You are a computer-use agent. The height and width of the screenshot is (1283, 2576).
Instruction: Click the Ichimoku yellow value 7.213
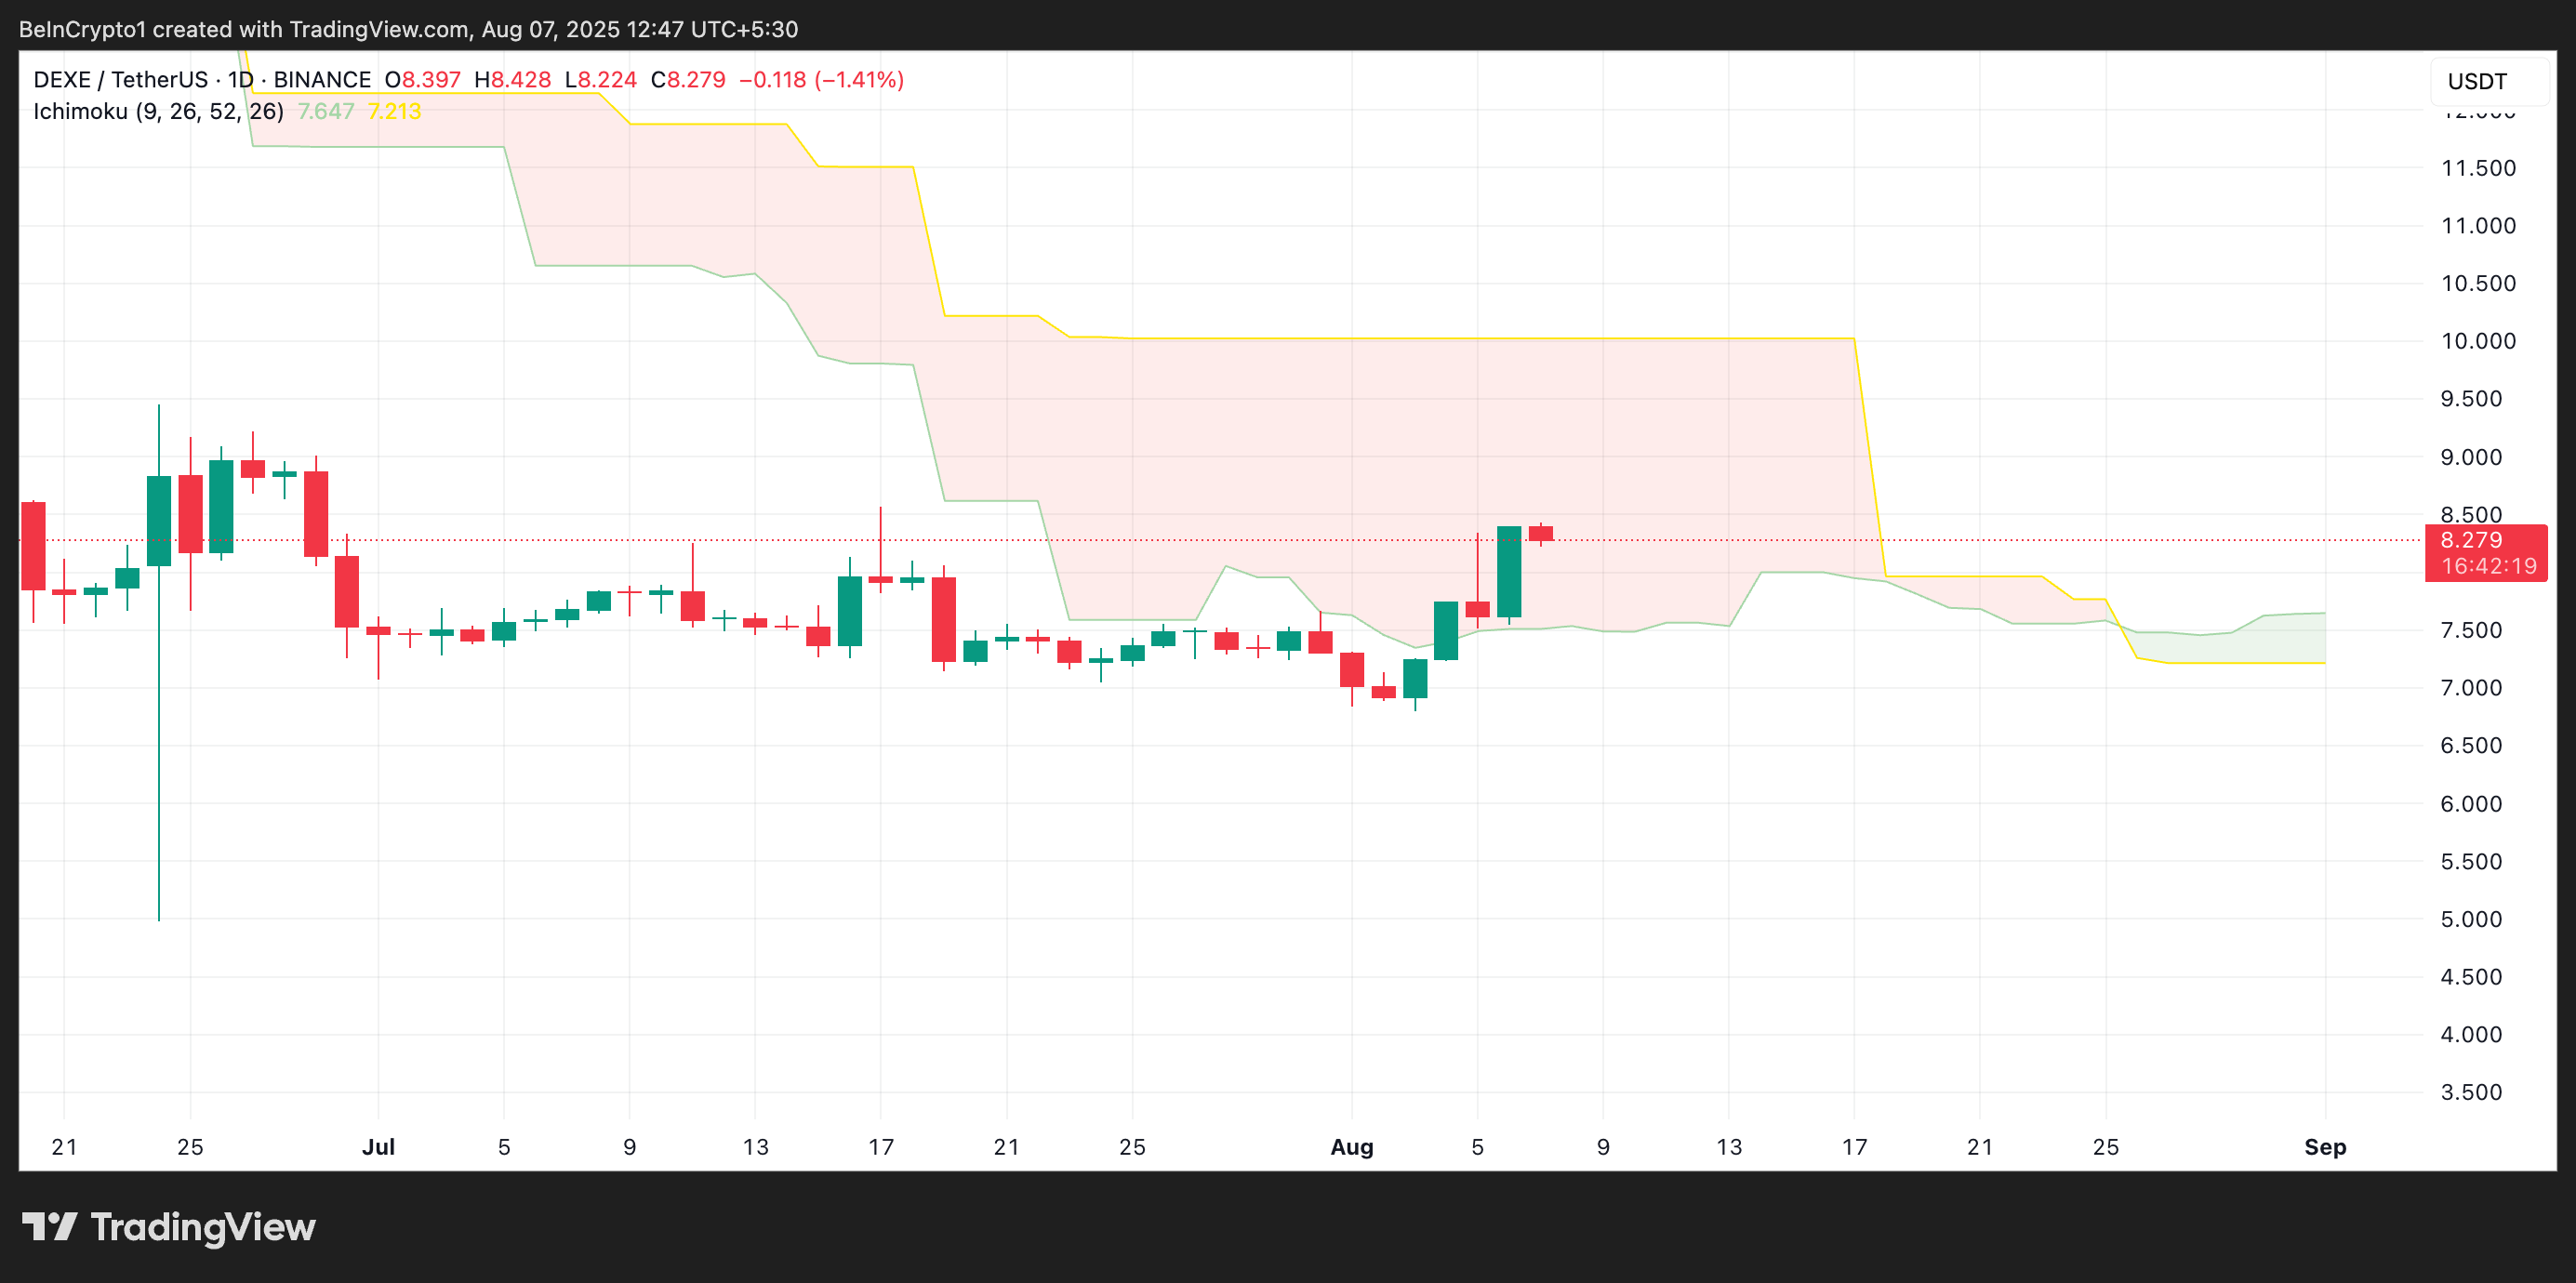pos(394,111)
